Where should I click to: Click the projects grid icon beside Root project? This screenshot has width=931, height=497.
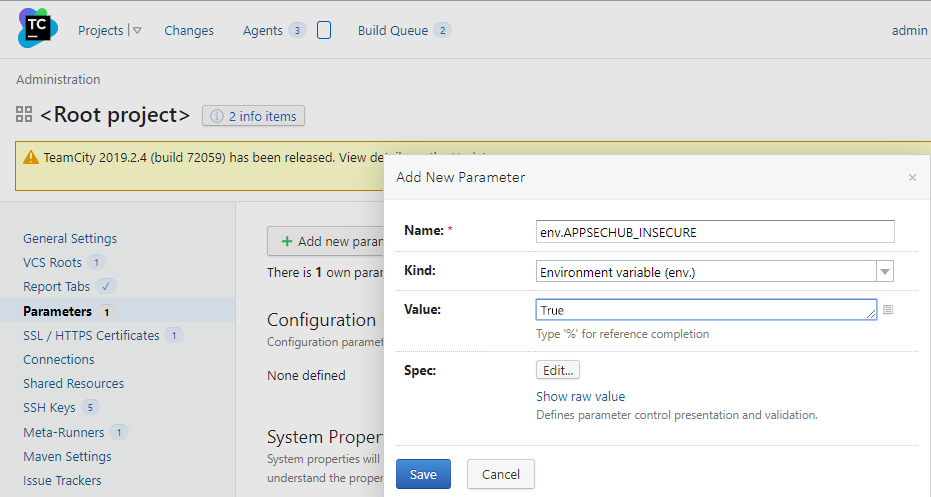pyautogui.click(x=25, y=115)
